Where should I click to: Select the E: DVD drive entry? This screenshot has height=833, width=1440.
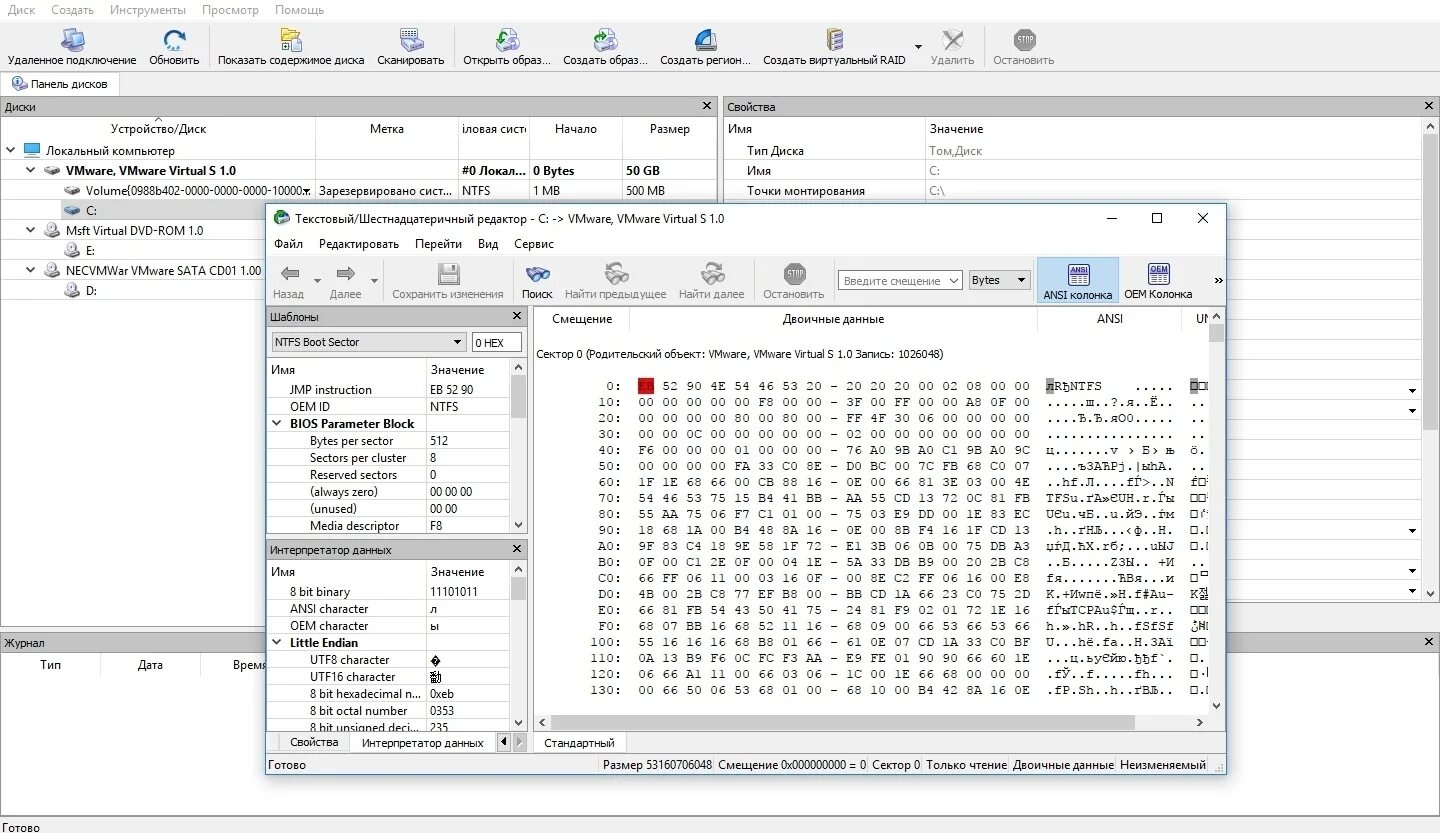point(91,250)
